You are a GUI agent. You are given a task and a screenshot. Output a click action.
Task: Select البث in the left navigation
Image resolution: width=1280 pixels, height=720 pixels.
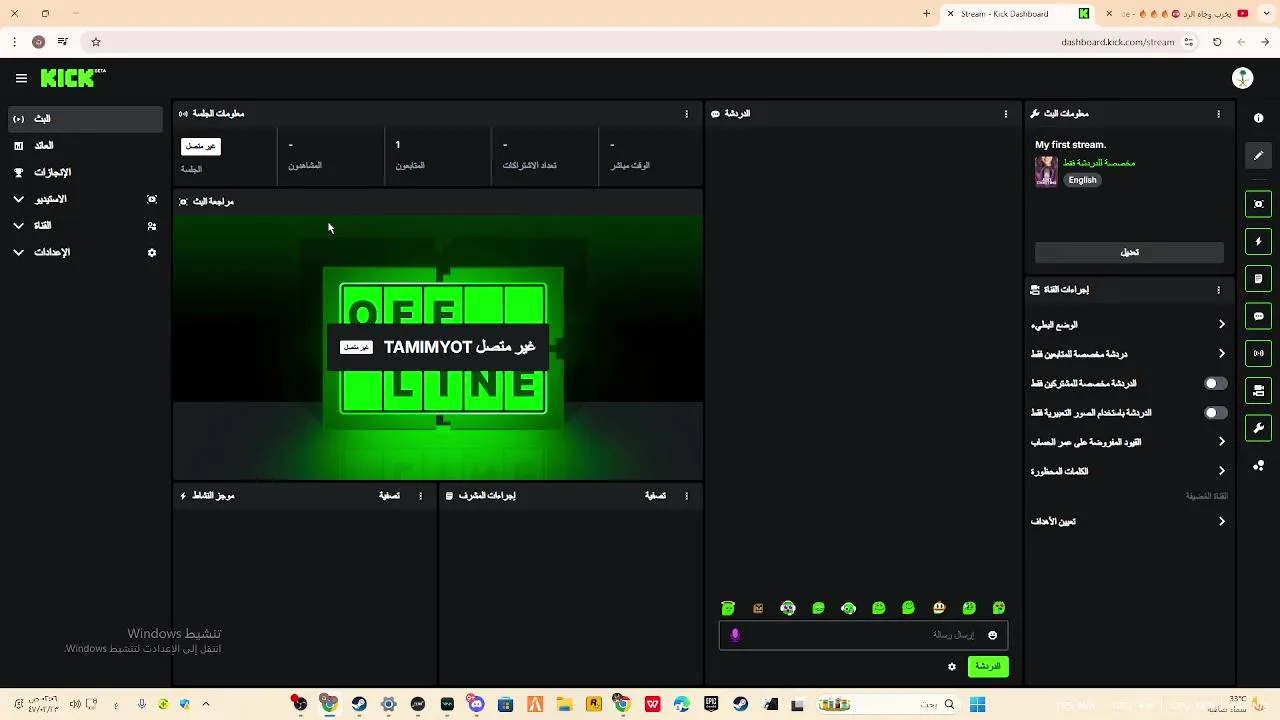coord(85,119)
